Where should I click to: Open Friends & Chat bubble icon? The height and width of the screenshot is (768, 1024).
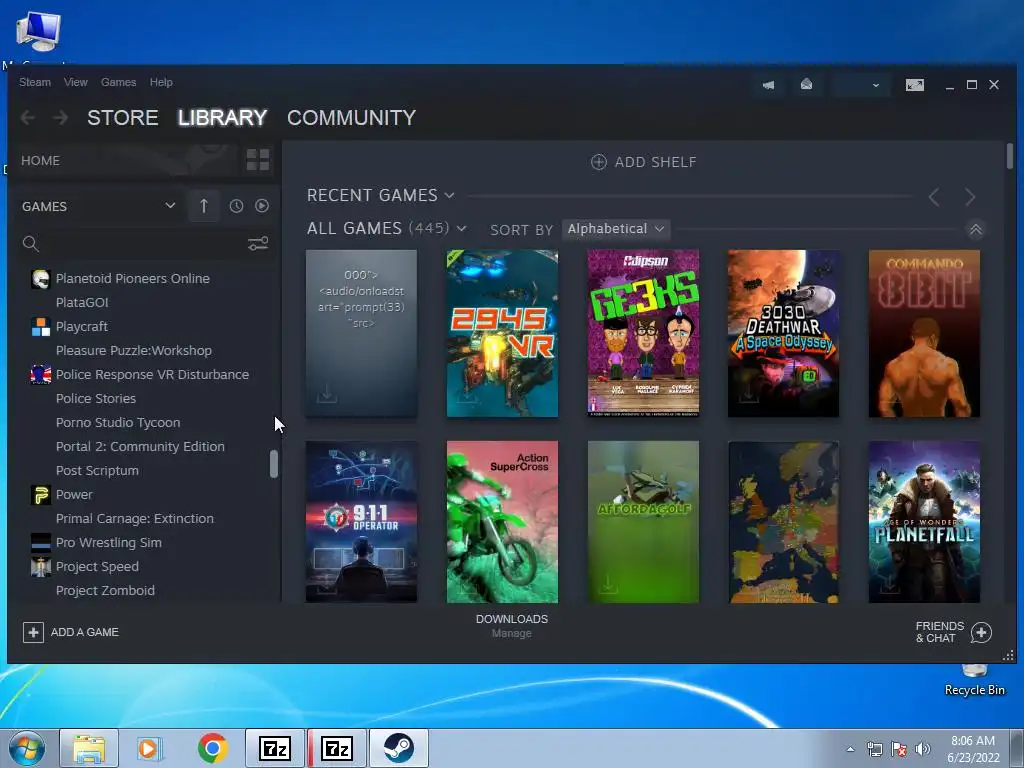(x=981, y=632)
